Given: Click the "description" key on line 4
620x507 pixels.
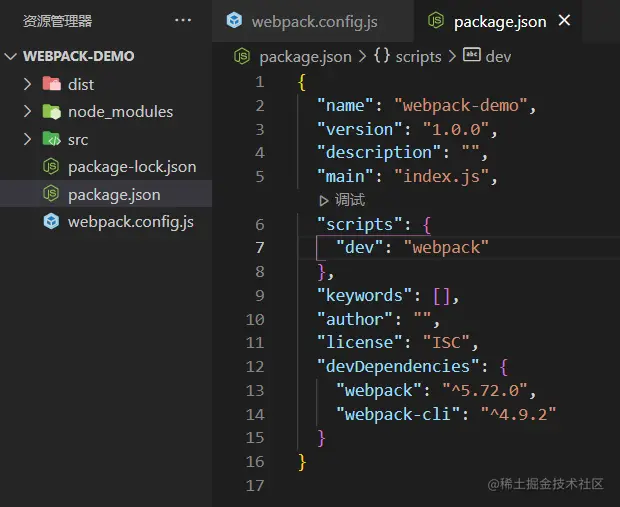Looking at the screenshot, I should pyautogui.click(x=378, y=153).
